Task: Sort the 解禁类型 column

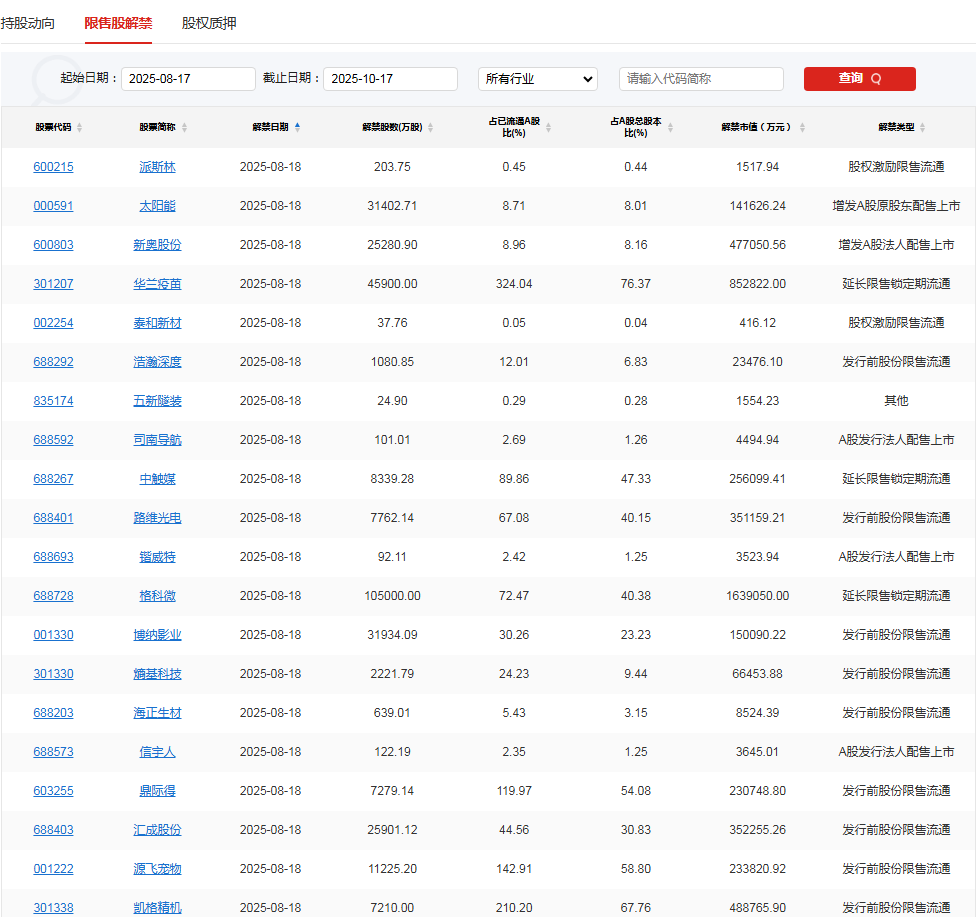Action: click(x=920, y=127)
